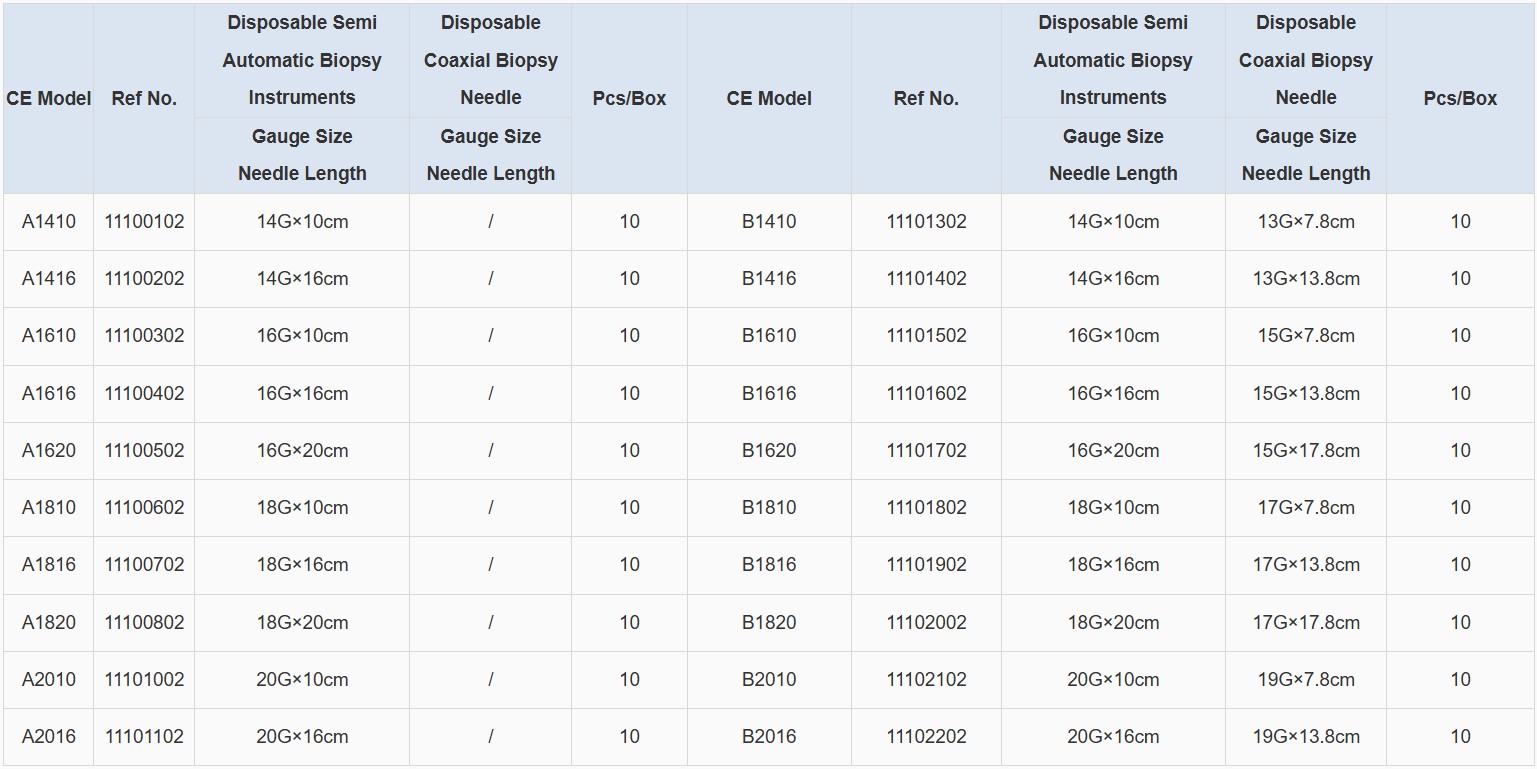Click the right Pcs/Box column header
Image resolution: width=1537 pixels, height=769 pixels.
[1460, 98]
